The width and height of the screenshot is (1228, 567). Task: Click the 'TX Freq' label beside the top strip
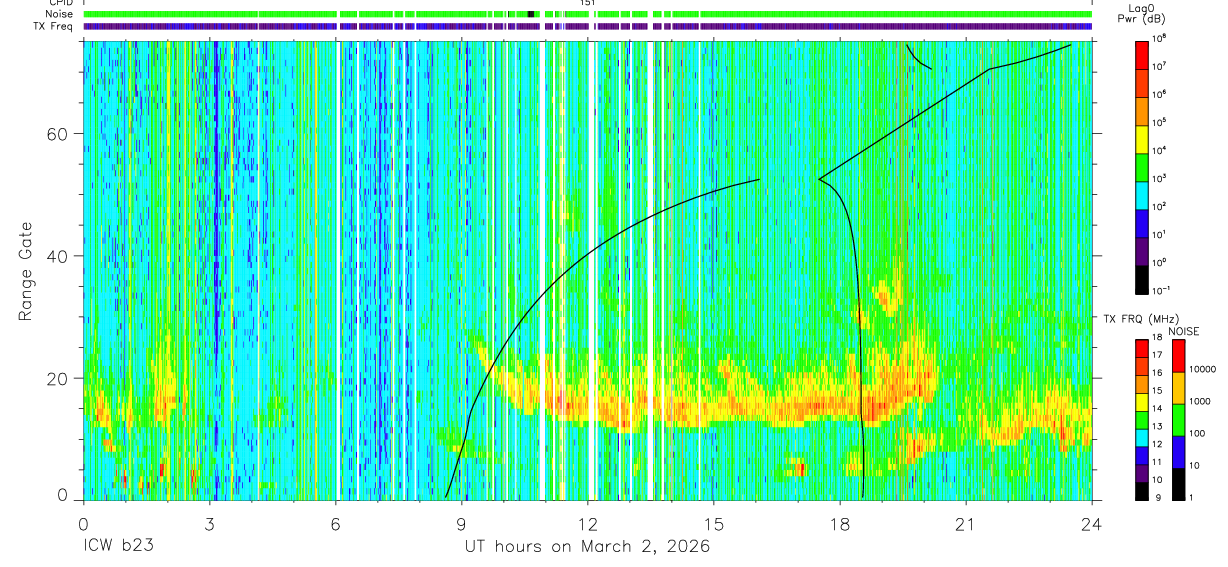(x=55, y=26)
